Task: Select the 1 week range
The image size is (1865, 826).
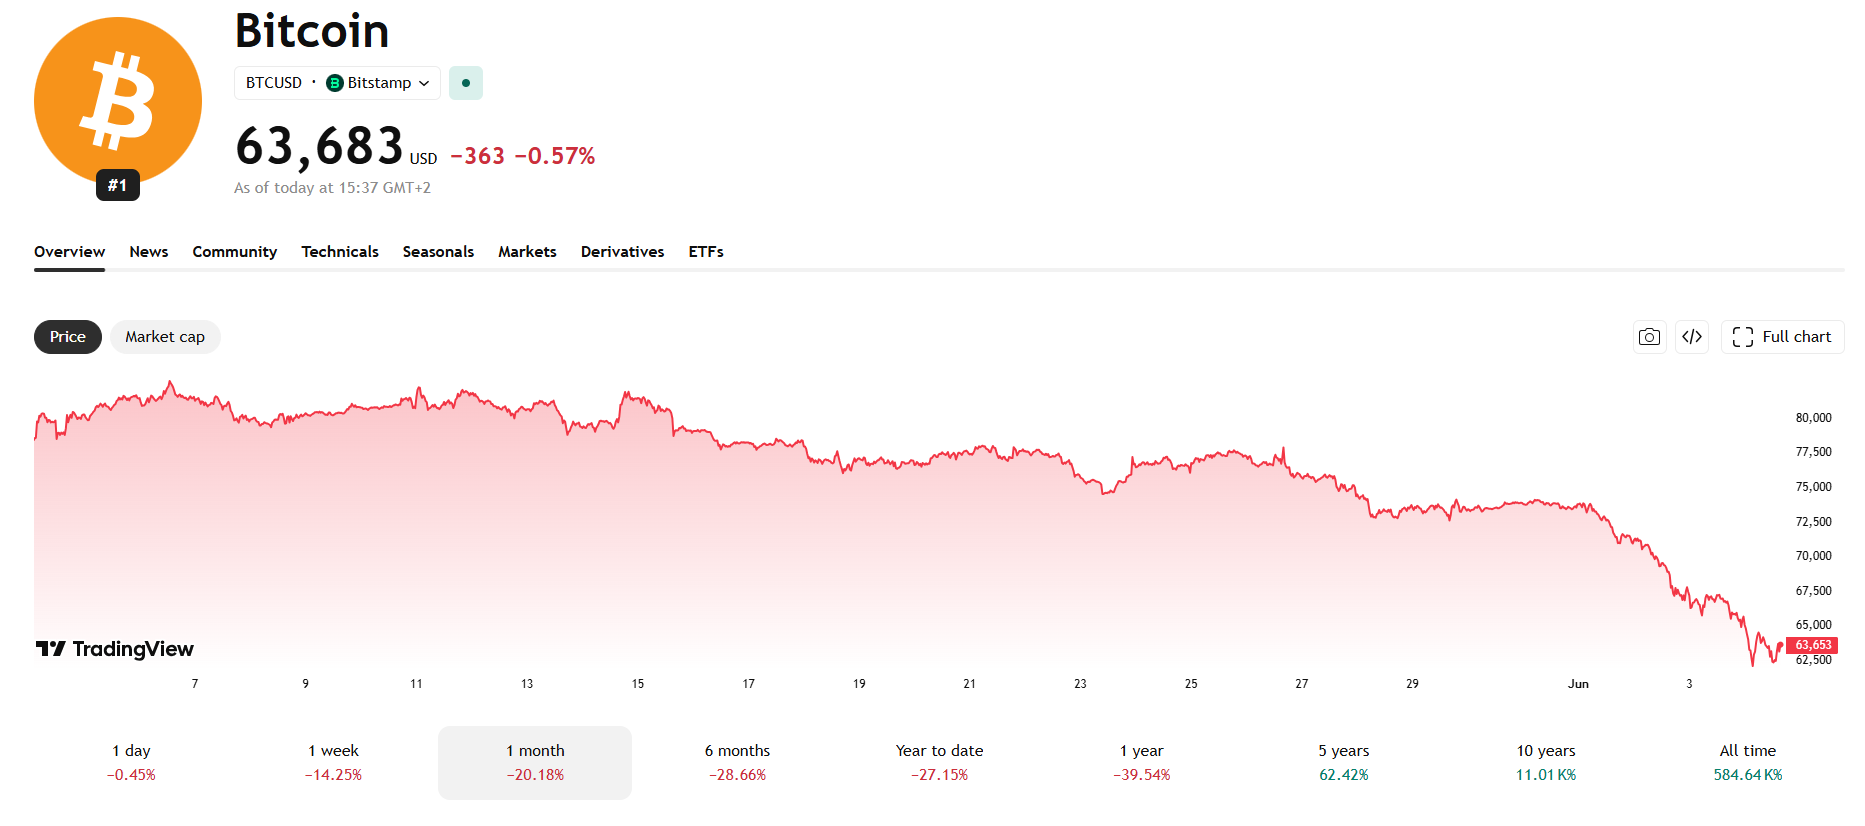Action: tap(333, 763)
